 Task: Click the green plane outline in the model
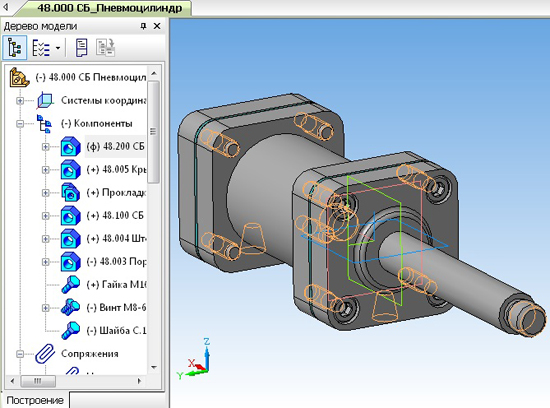coord(375,241)
